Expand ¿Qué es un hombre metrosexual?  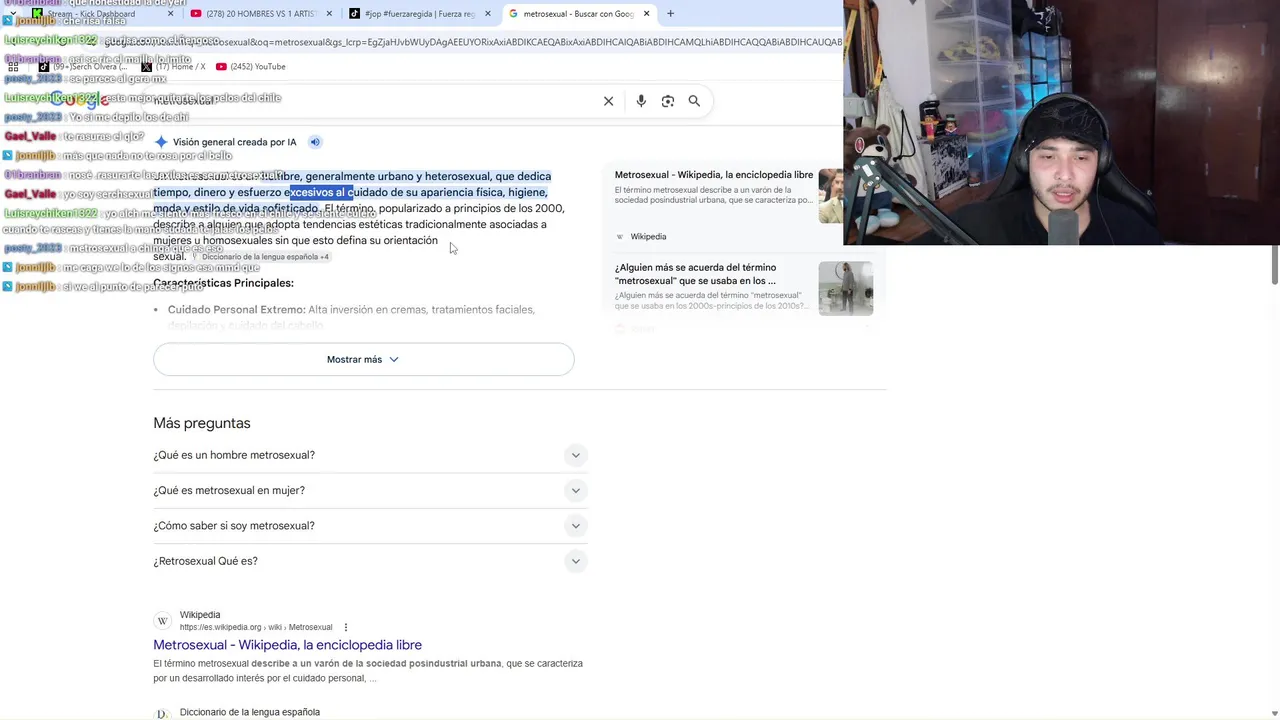(x=370, y=455)
